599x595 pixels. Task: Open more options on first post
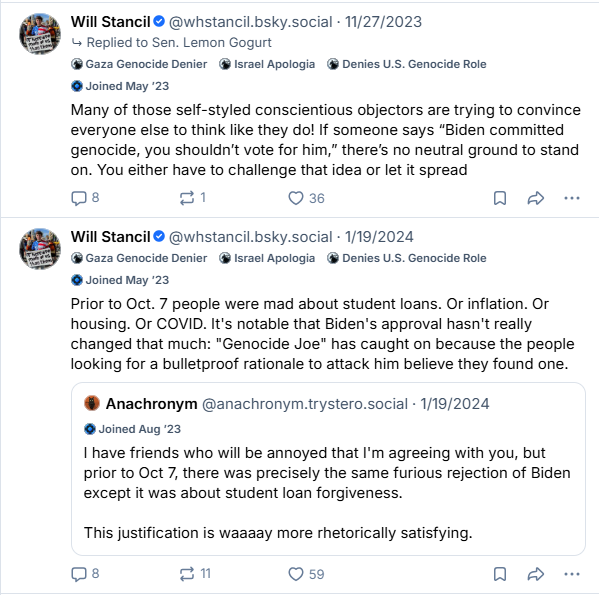(571, 198)
